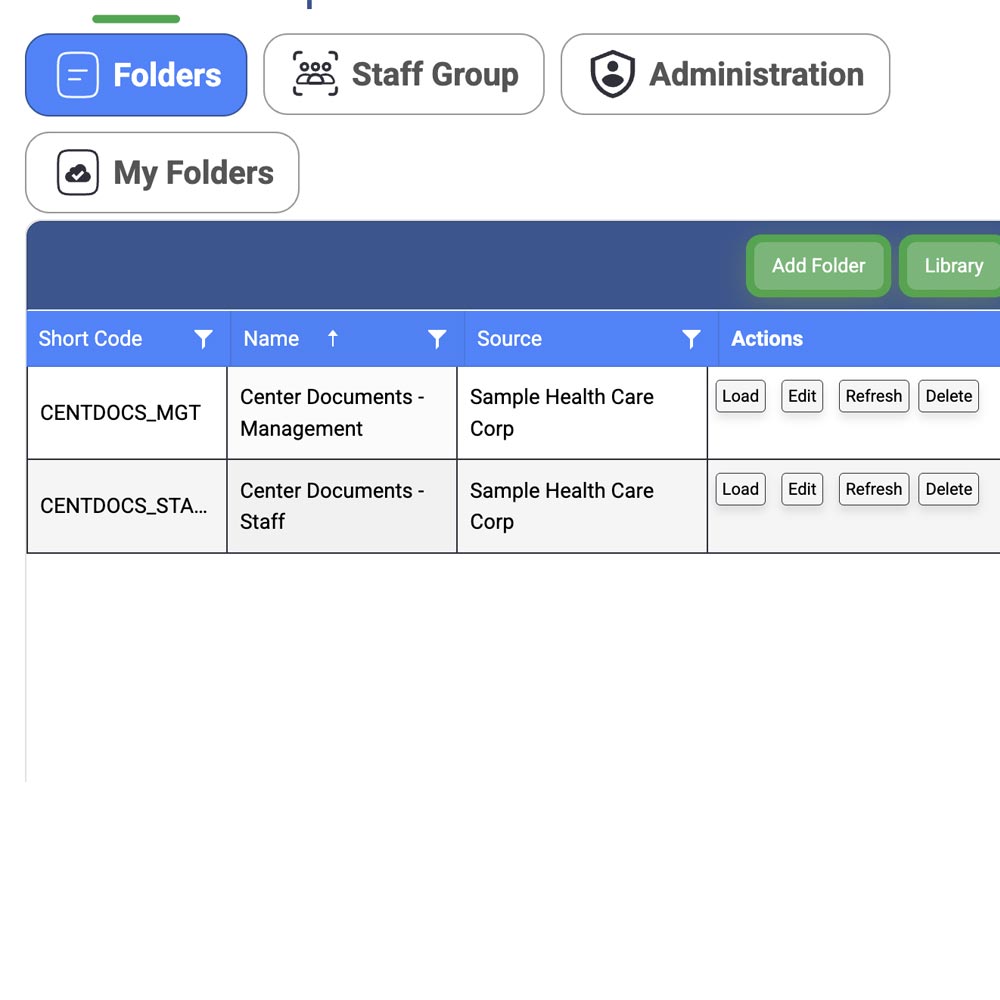Image resolution: width=1000 pixels, height=1000 pixels.
Task: Filter the Short Code column
Action: tap(203, 339)
